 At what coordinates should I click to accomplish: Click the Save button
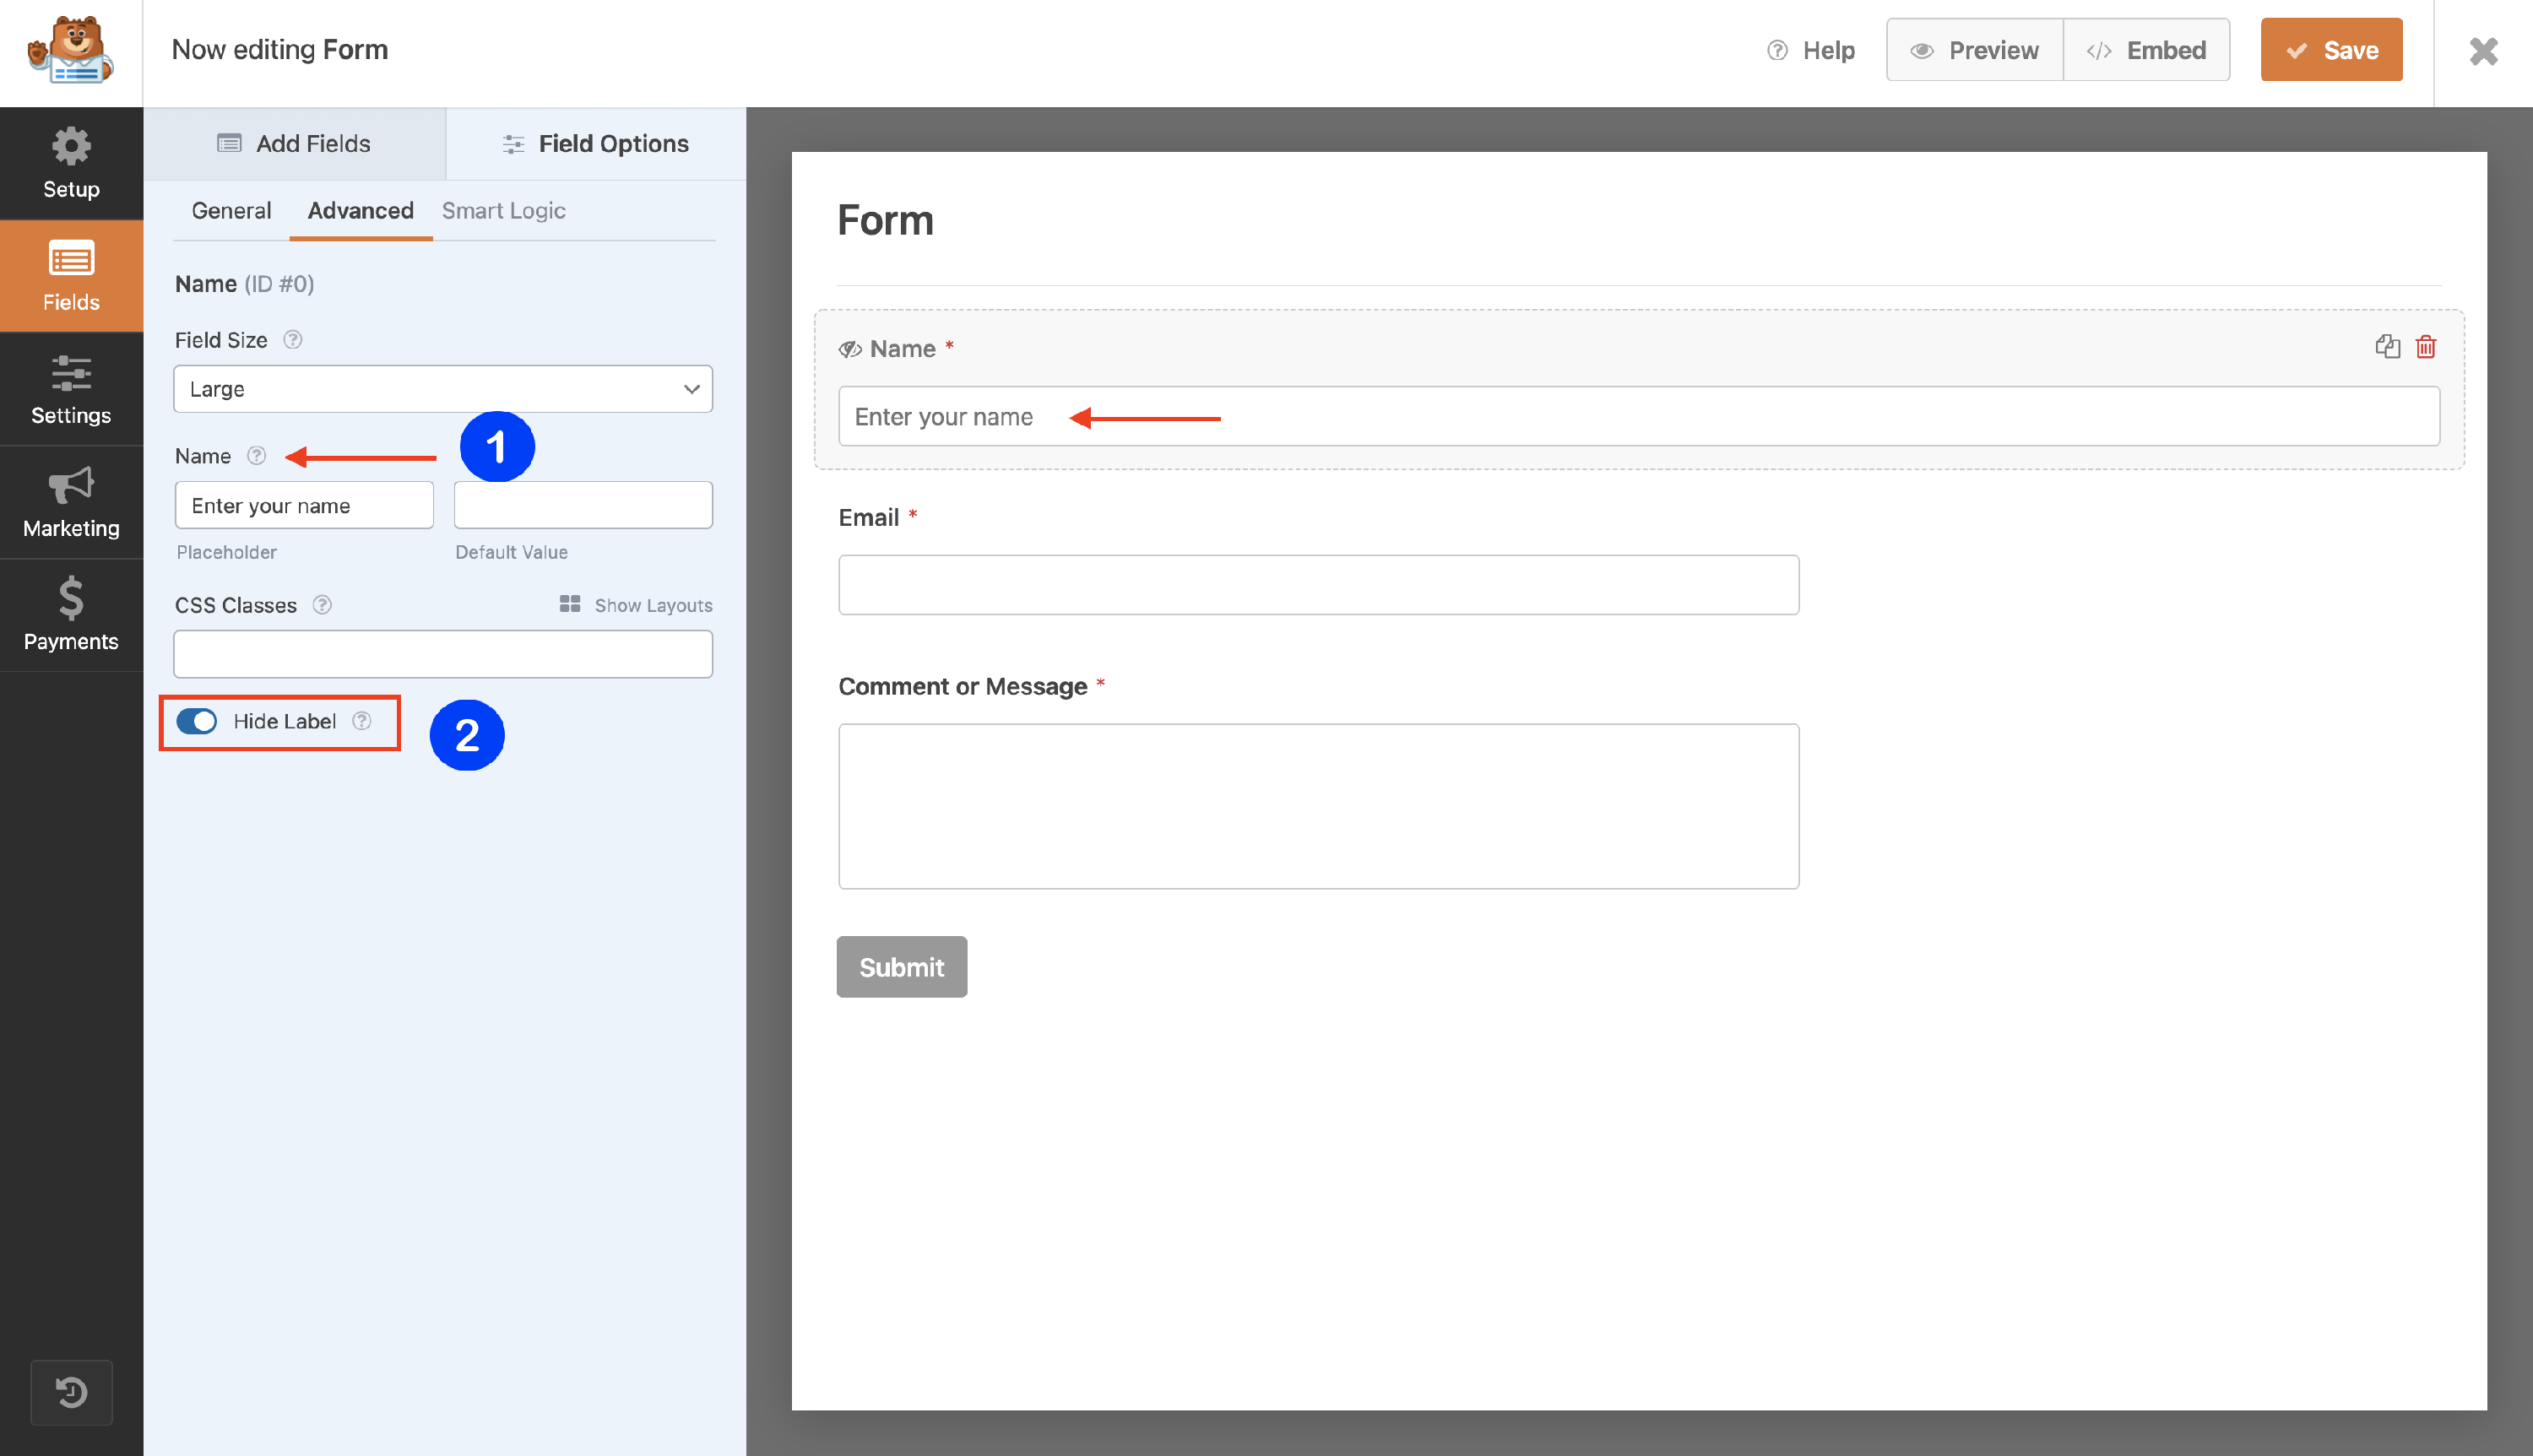click(2330, 50)
